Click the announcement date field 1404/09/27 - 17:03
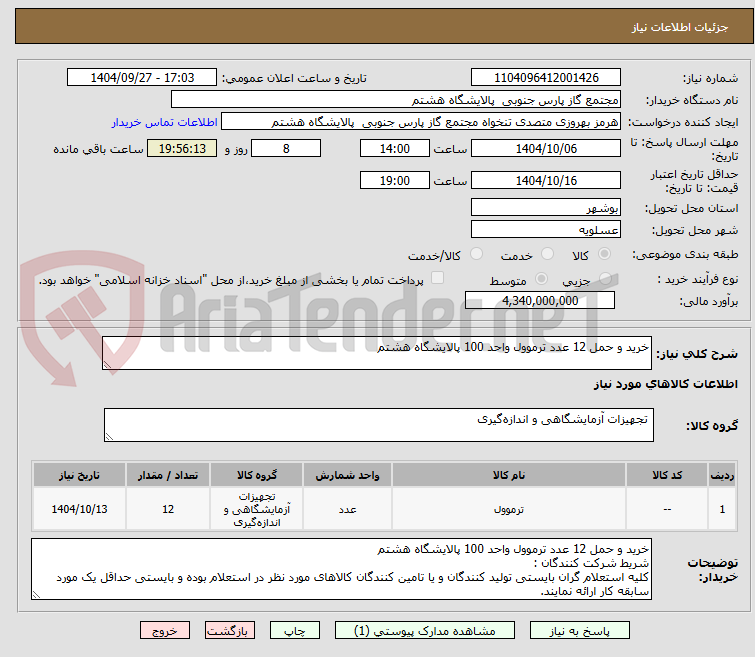 [142, 78]
